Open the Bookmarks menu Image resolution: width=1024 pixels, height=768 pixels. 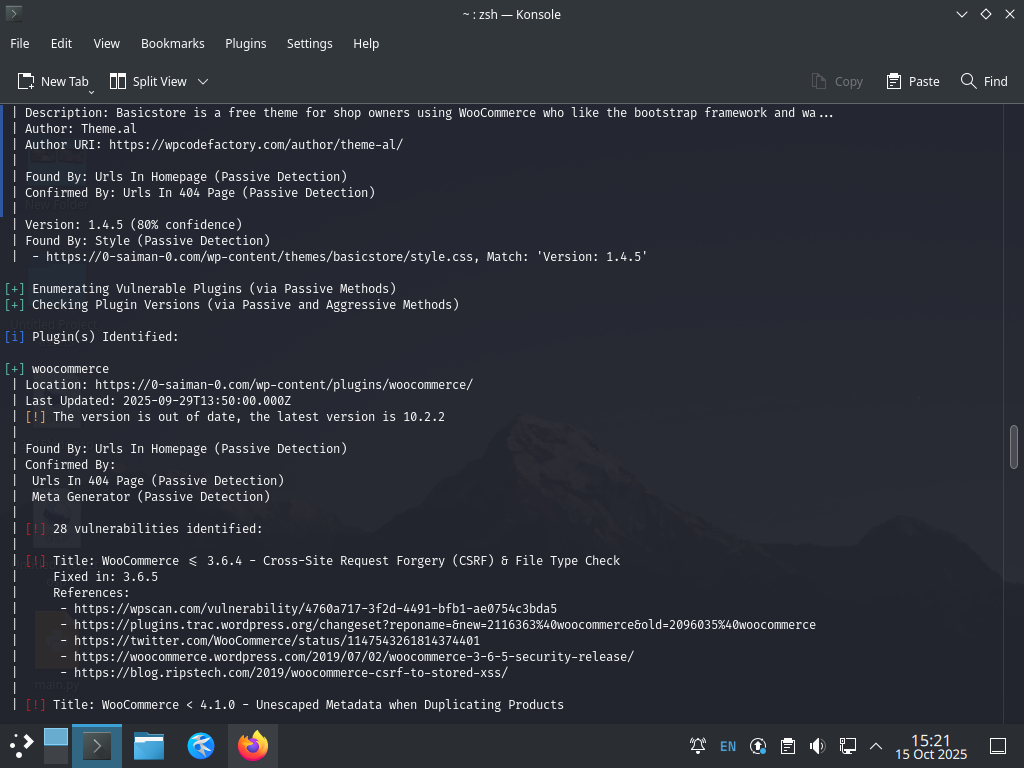click(172, 44)
